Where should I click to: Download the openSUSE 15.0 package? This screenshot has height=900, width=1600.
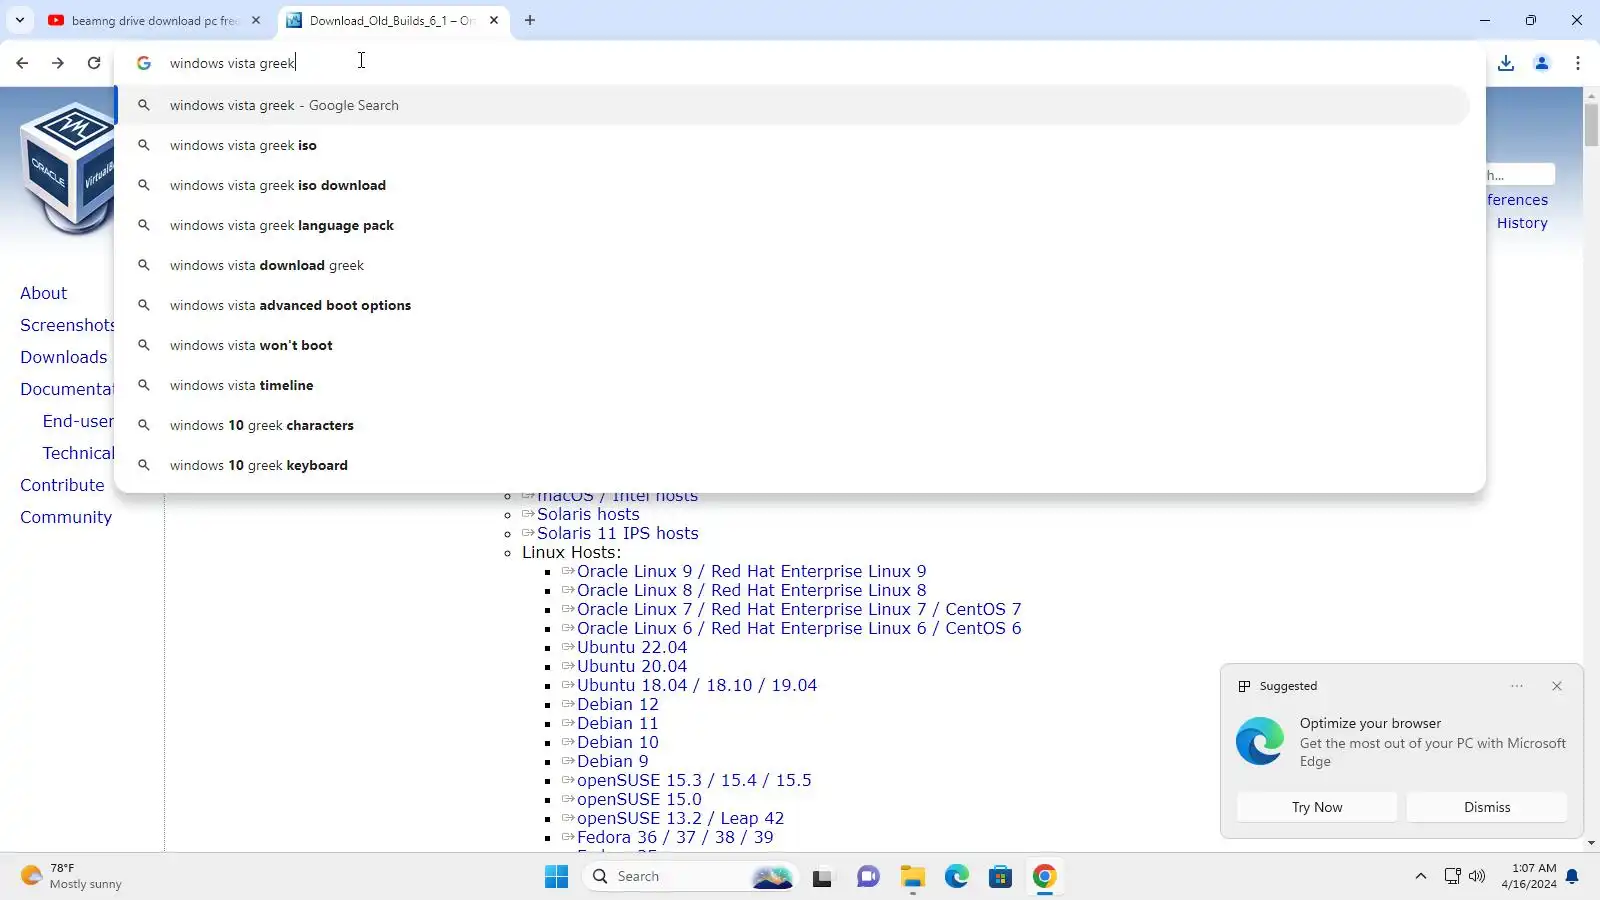coord(639,799)
